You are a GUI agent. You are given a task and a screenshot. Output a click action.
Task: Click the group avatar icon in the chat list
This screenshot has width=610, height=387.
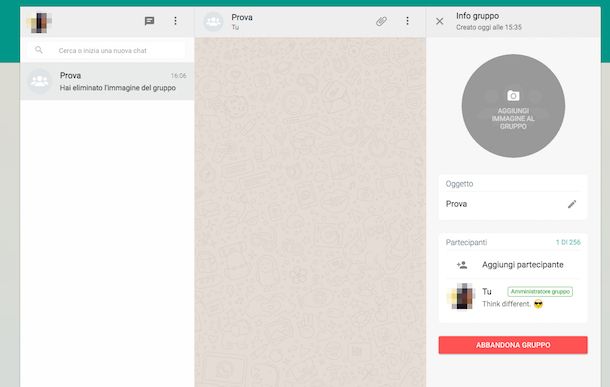click(39, 81)
